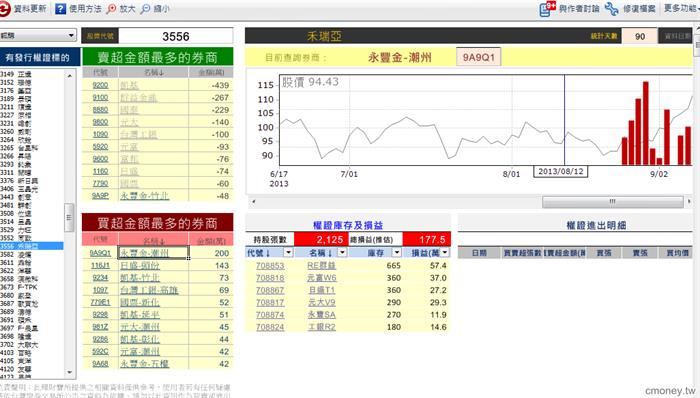Click the chart horizontal scrollbar thumb
700x398 pixels.
coord(612,202)
